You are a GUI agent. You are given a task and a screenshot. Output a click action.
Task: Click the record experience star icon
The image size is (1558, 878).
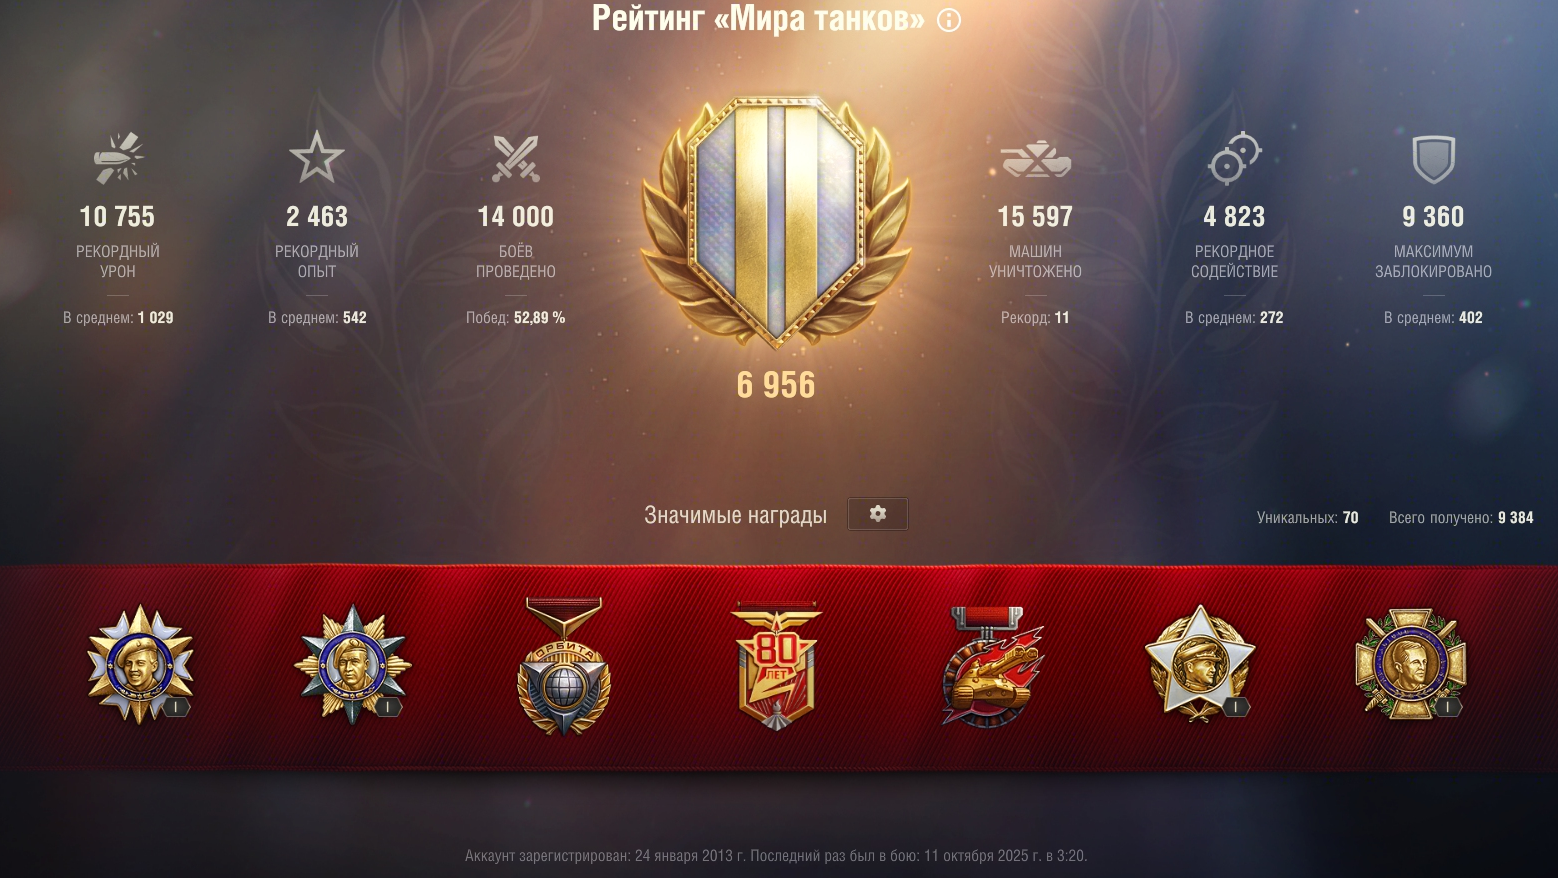click(317, 157)
